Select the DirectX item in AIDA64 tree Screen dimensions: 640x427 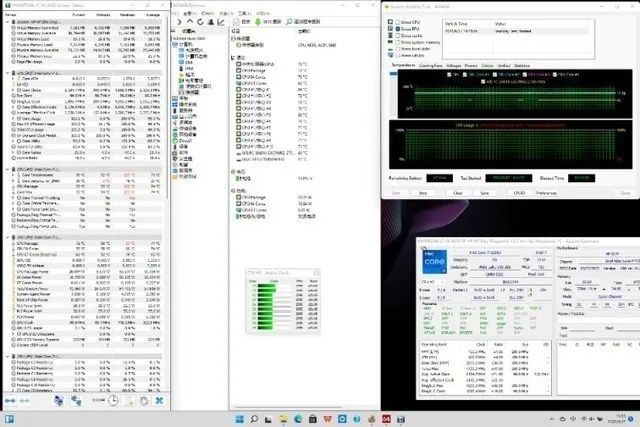click(x=185, y=140)
